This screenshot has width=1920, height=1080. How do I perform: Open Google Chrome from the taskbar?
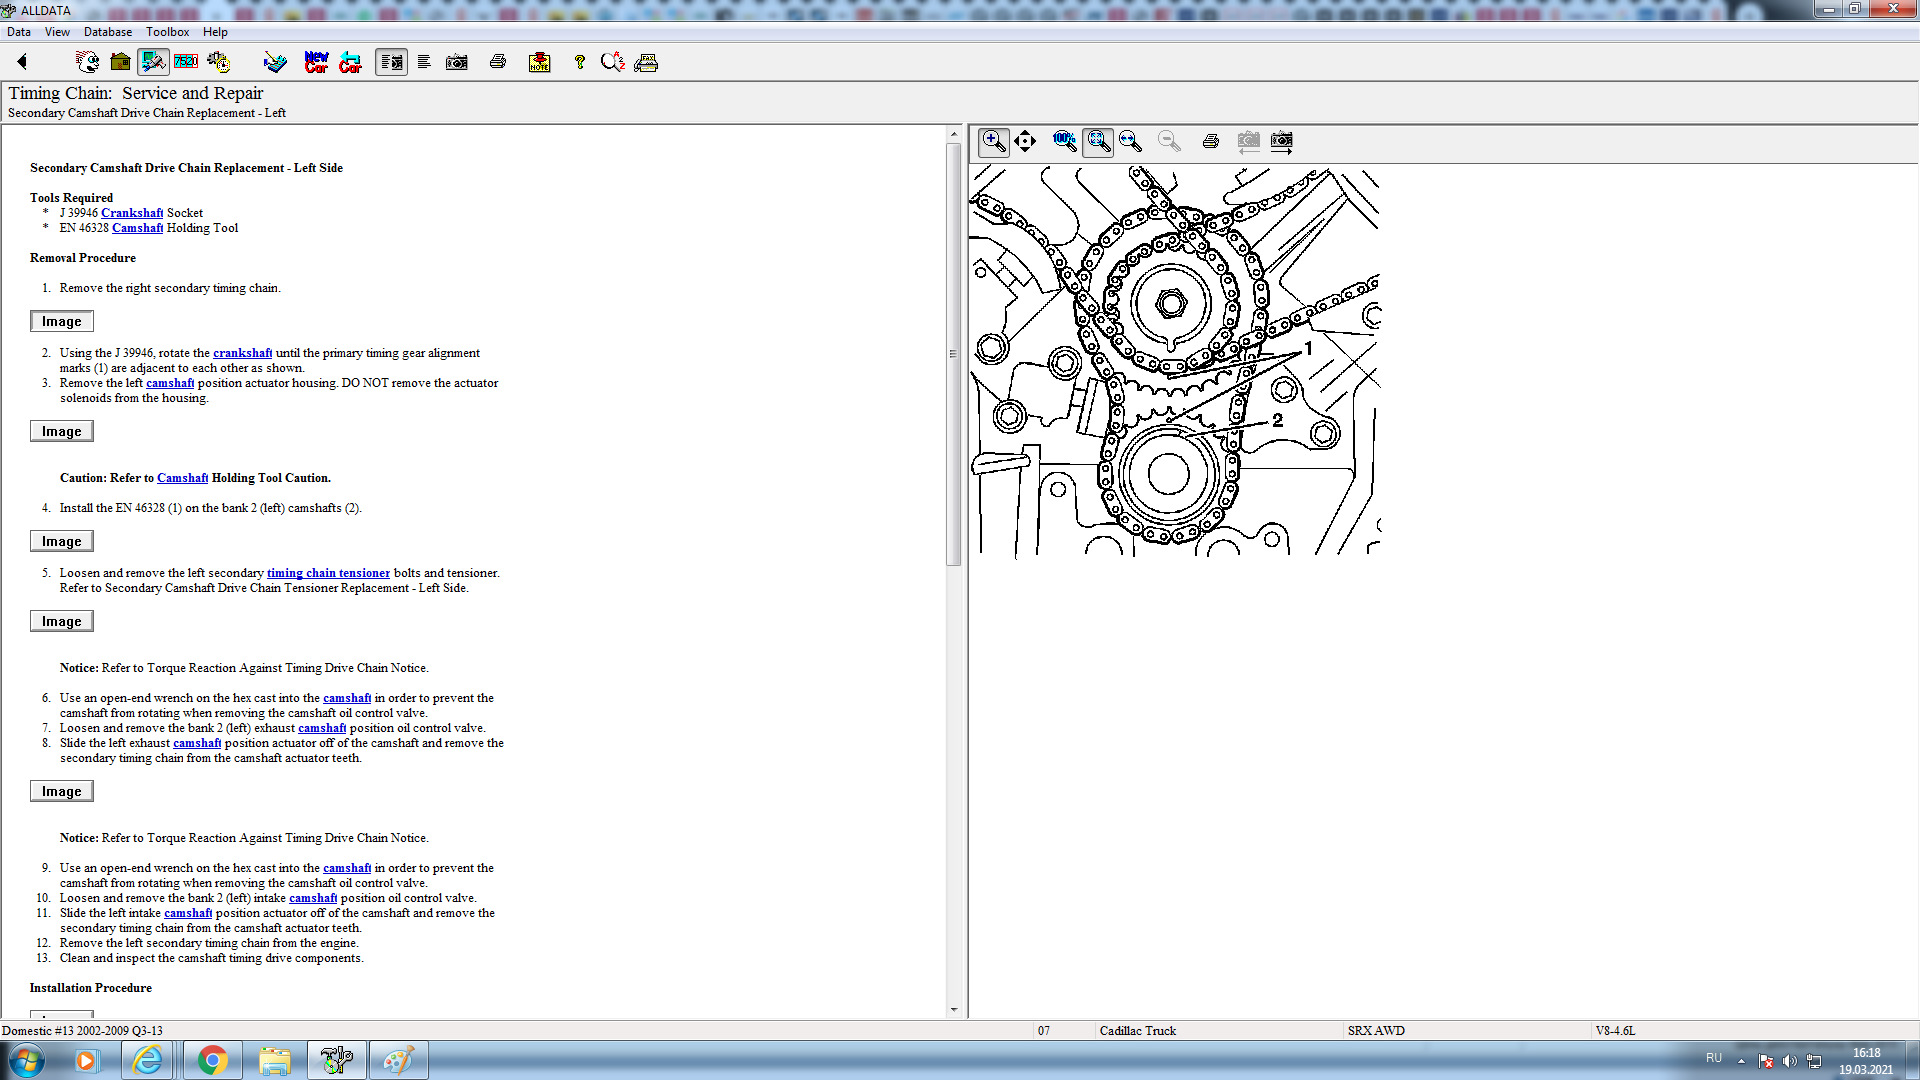point(212,1060)
